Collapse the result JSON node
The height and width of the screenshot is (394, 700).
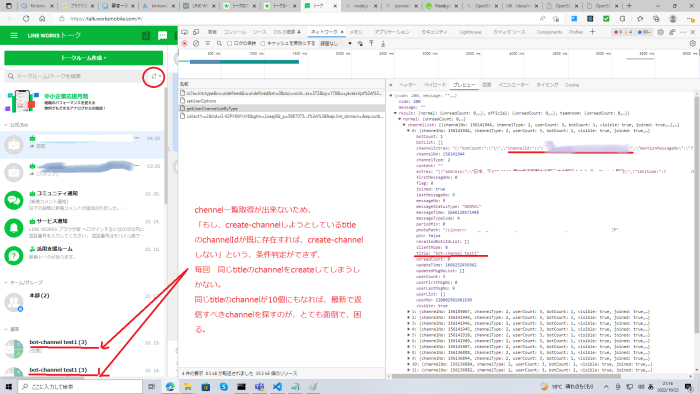coord(396,113)
